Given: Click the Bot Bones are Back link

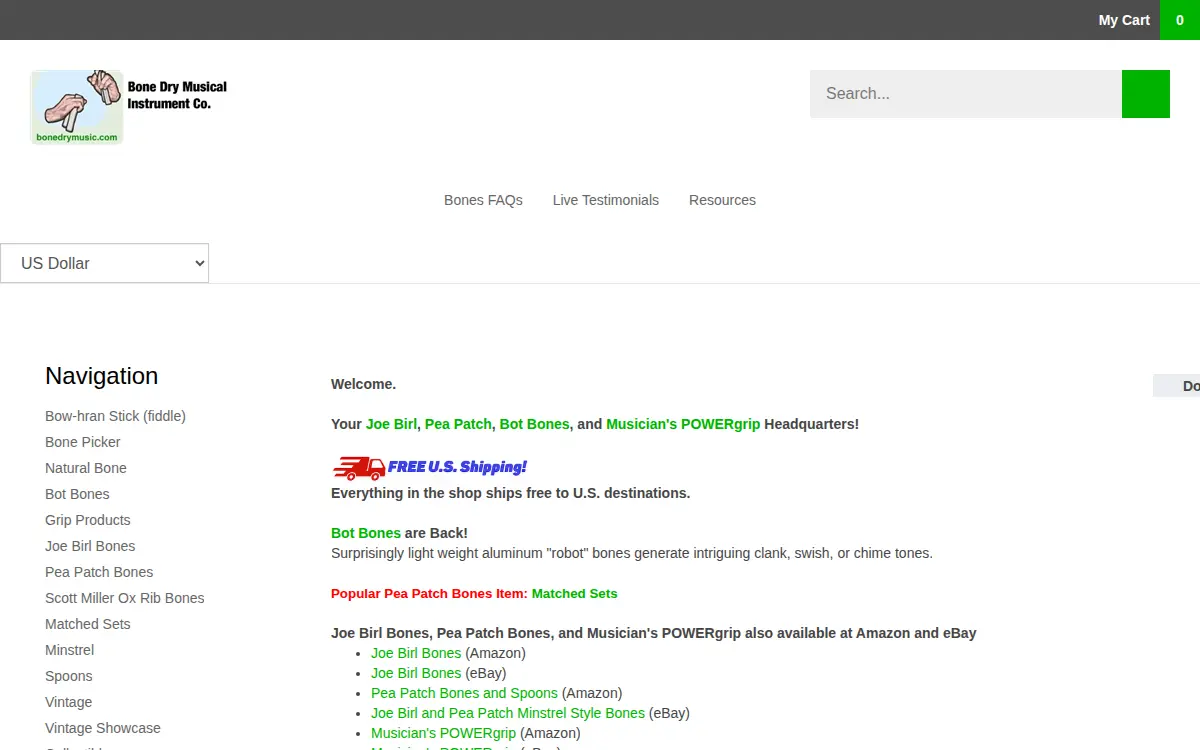Looking at the screenshot, I should click(366, 533).
